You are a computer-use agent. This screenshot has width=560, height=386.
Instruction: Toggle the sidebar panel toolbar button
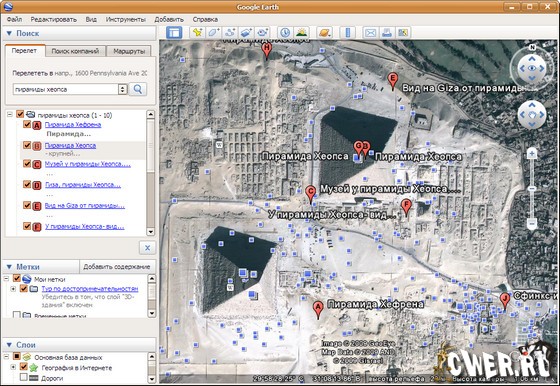click(174, 33)
